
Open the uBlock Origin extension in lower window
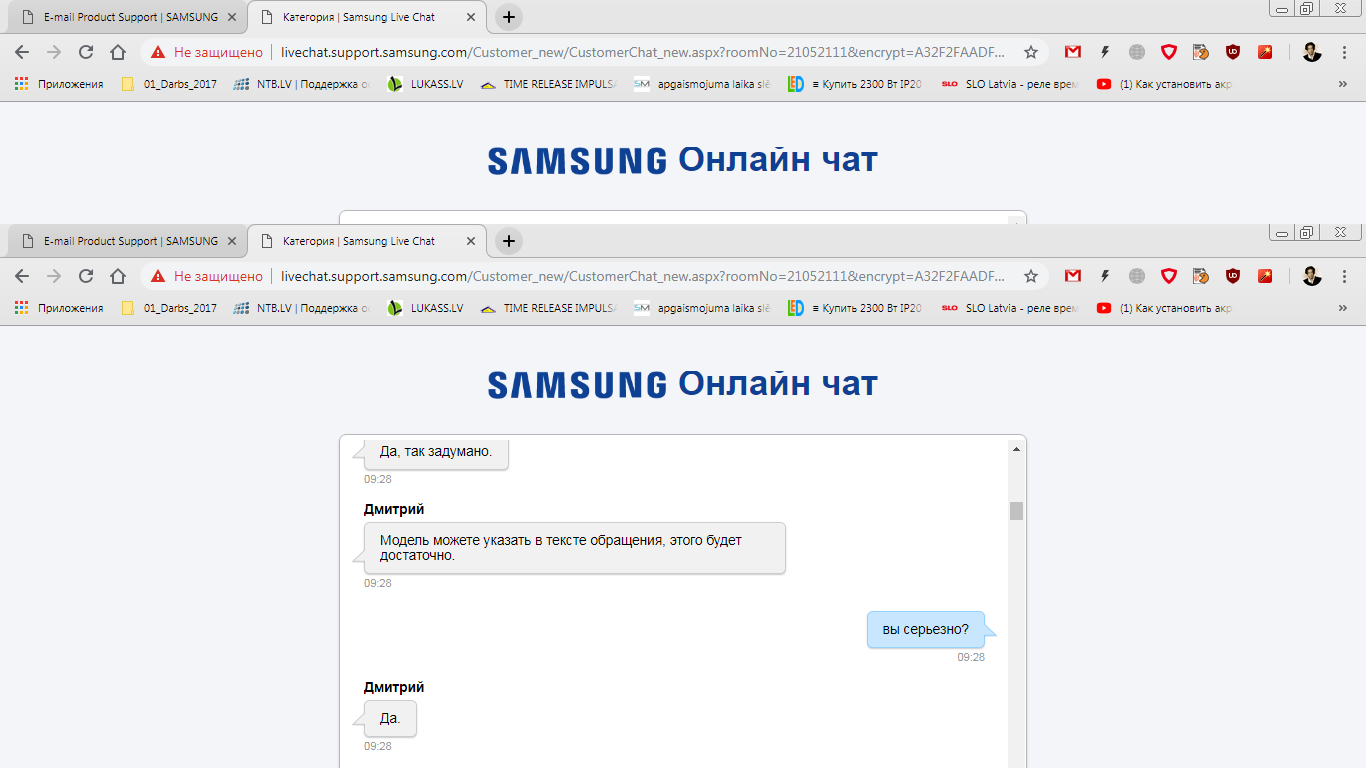point(1233,276)
